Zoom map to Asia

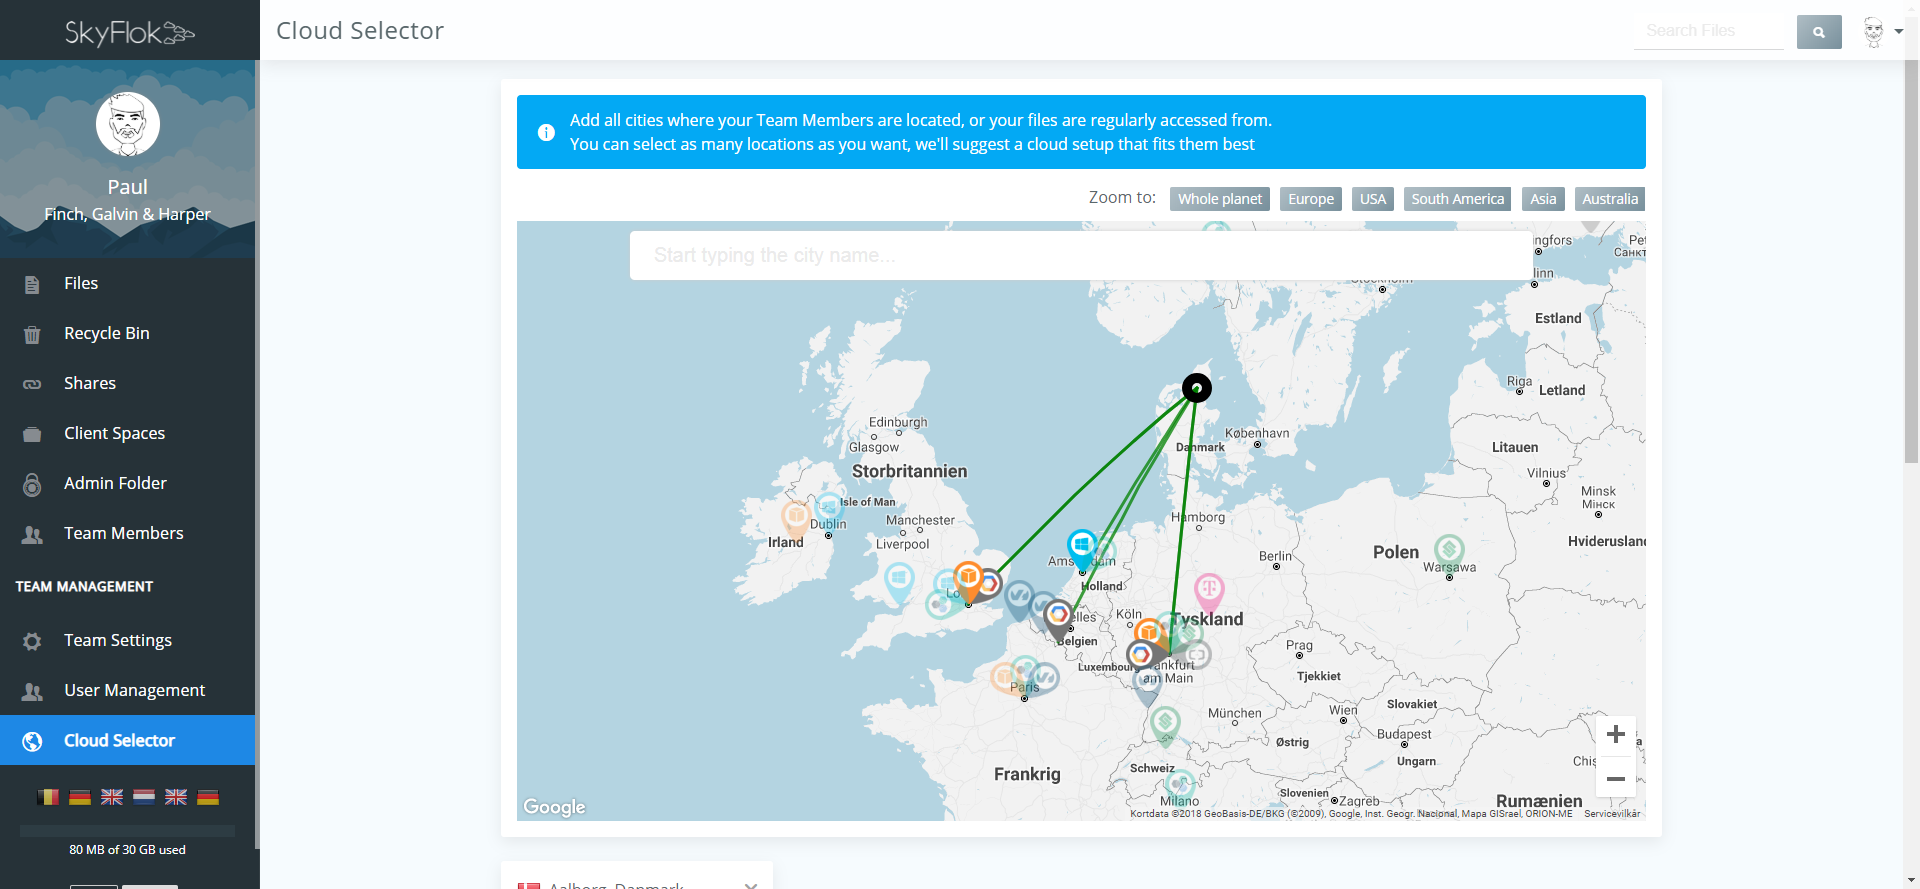pyautogui.click(x=1543, y=199)
